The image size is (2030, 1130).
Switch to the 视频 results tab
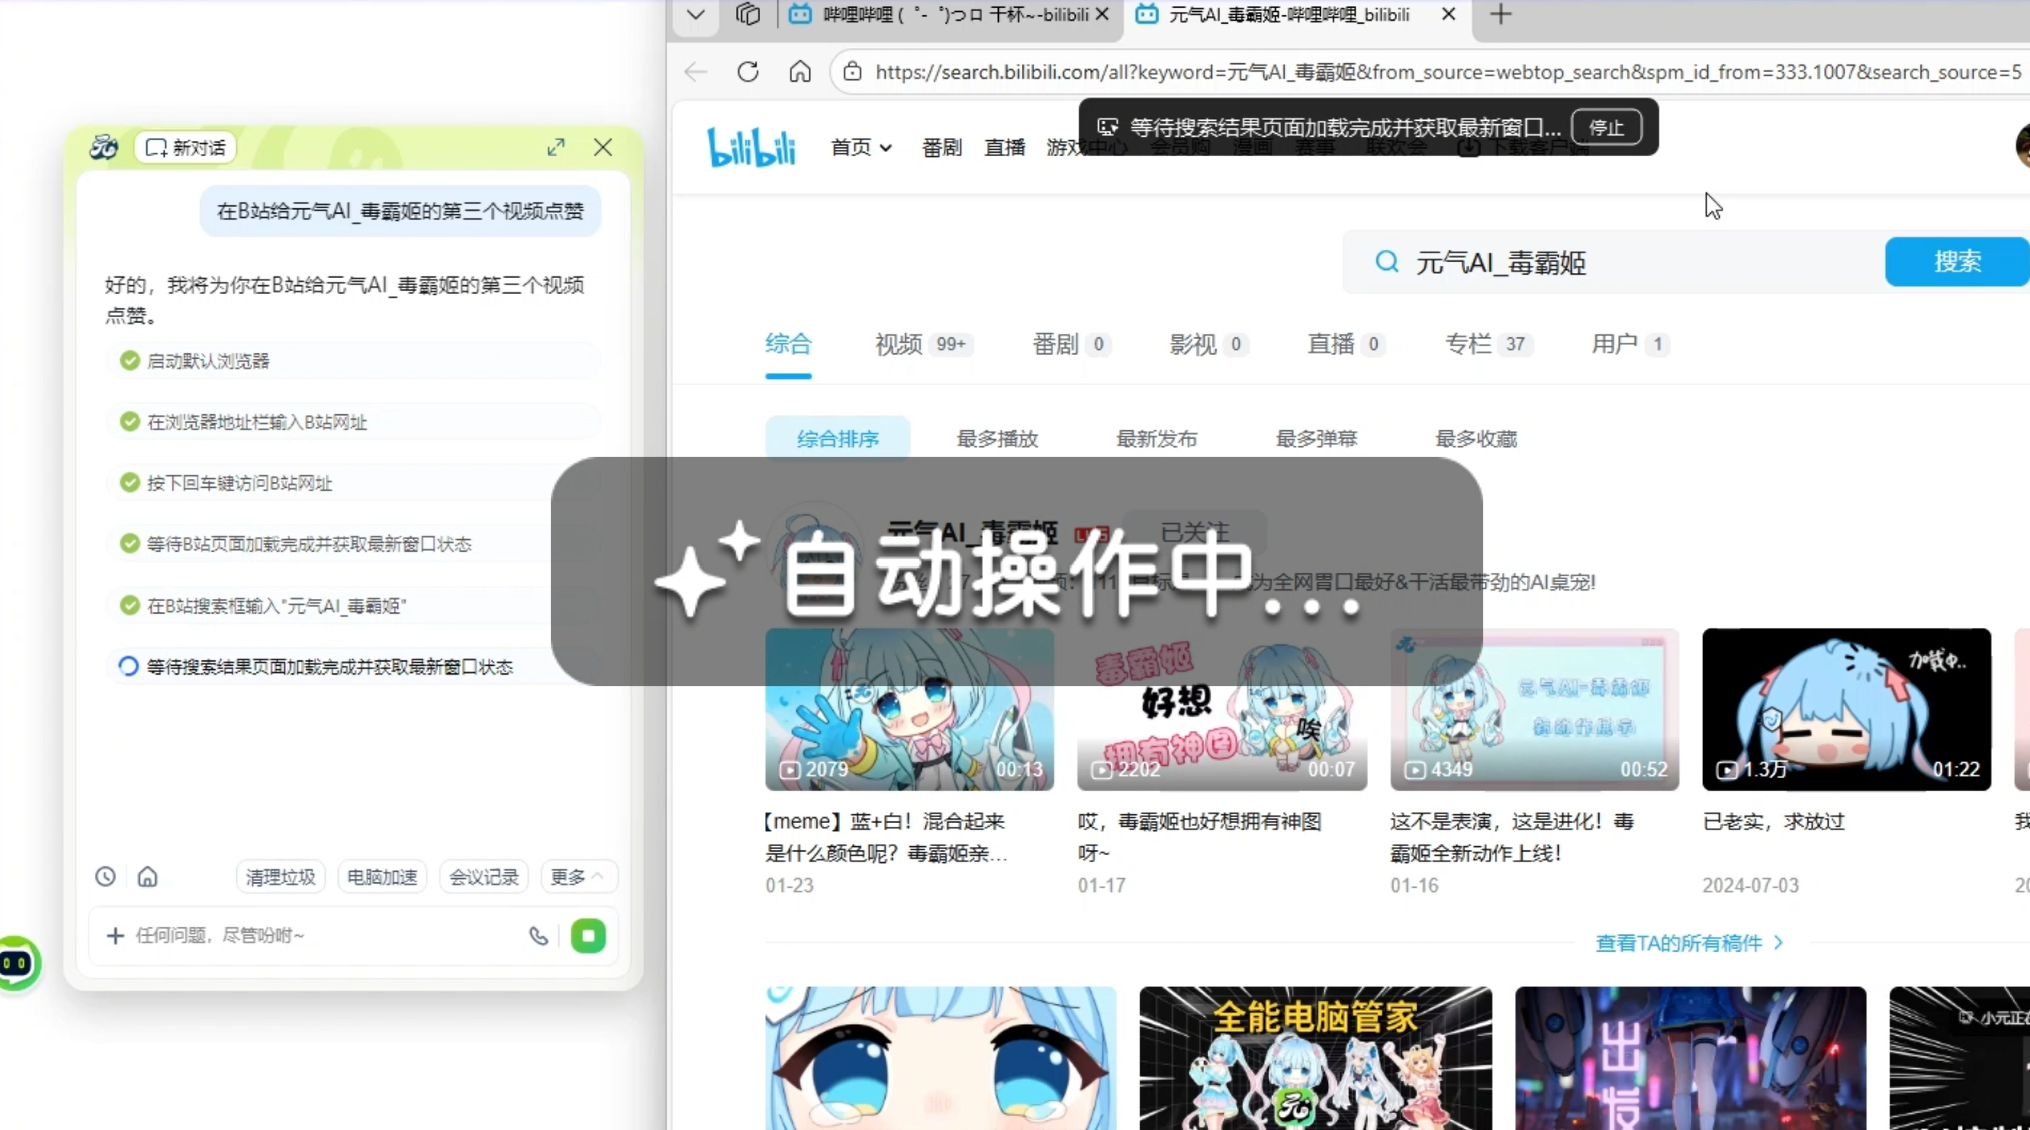898,344
